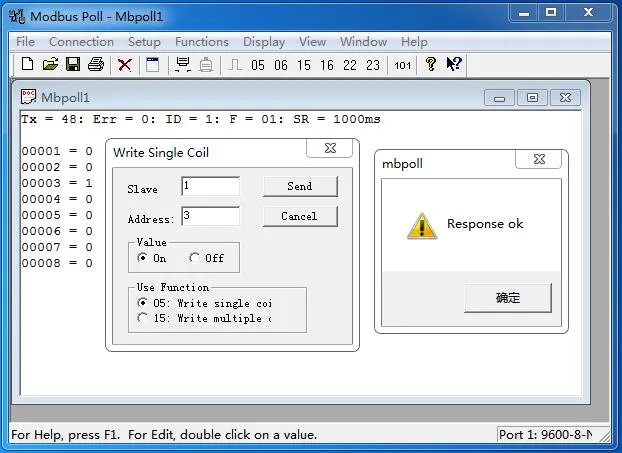
Task: Click coil row 00002 = 0
Action: coord(57,167)
